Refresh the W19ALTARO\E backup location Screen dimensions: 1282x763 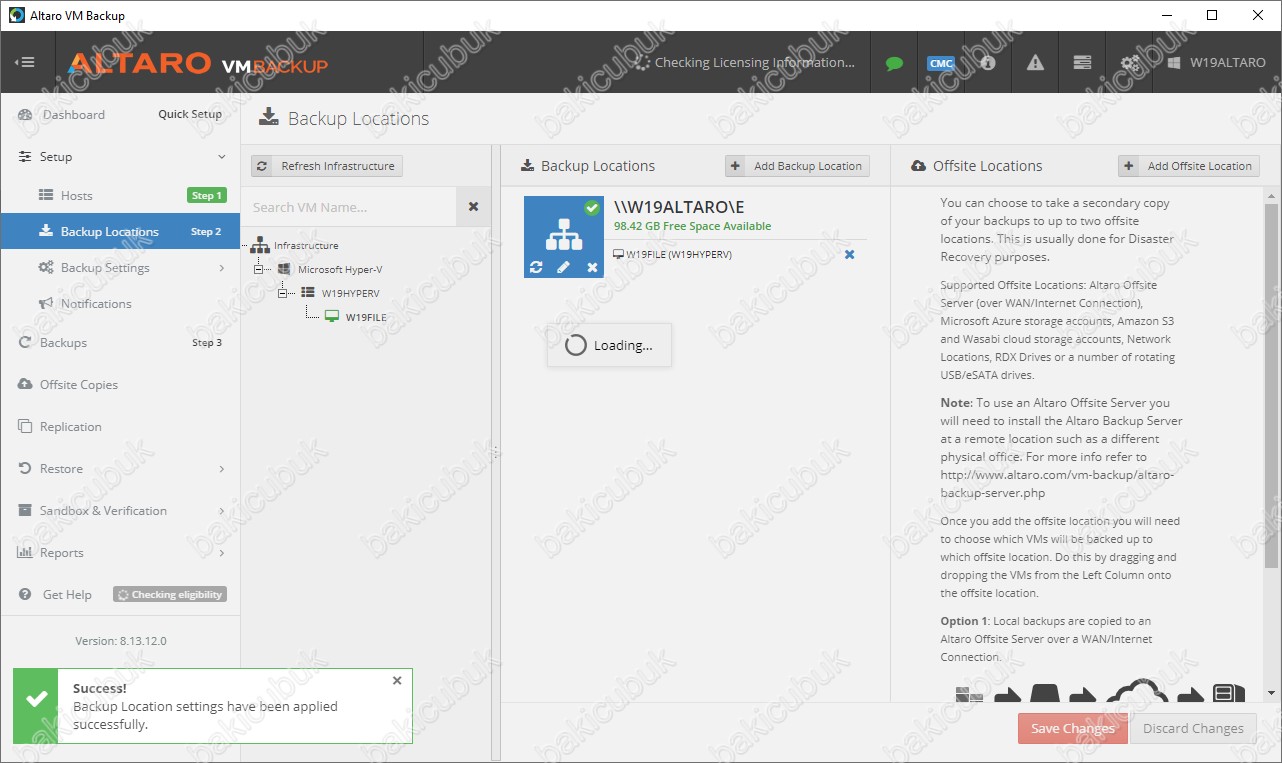click(x=536, y=268)
